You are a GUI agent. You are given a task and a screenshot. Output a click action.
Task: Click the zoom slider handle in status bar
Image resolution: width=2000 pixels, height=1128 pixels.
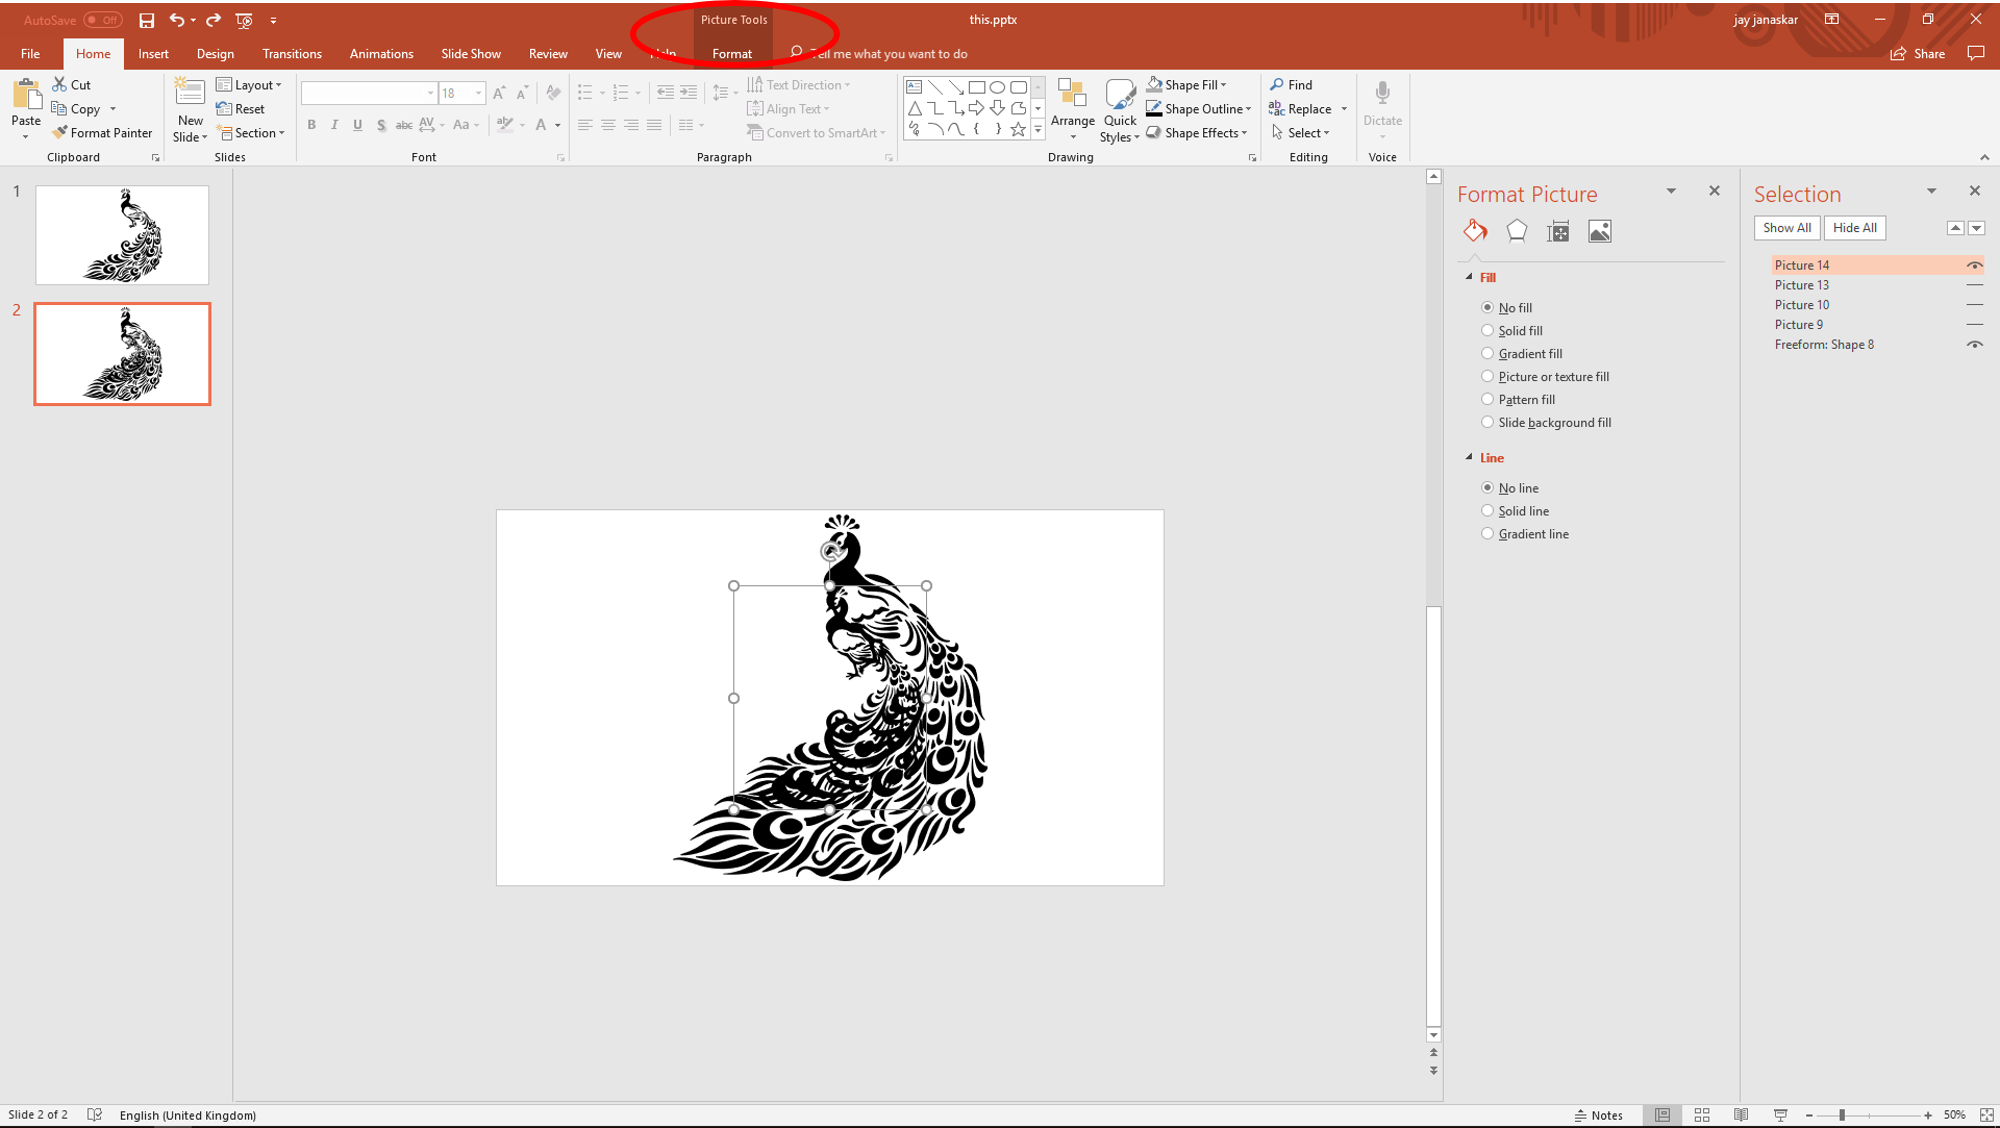pyautogui.click(x=1841, y=1115)
